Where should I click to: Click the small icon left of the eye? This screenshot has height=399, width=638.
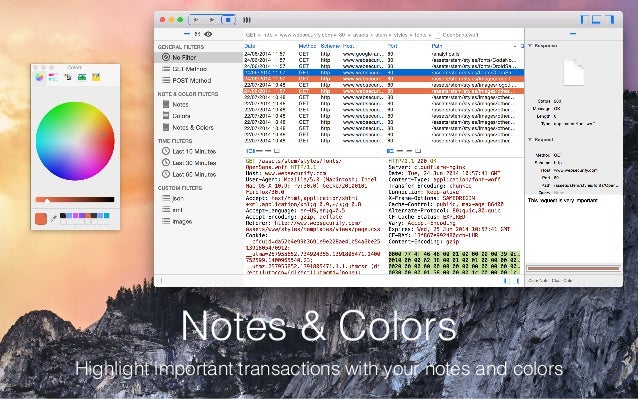point(197,34)
